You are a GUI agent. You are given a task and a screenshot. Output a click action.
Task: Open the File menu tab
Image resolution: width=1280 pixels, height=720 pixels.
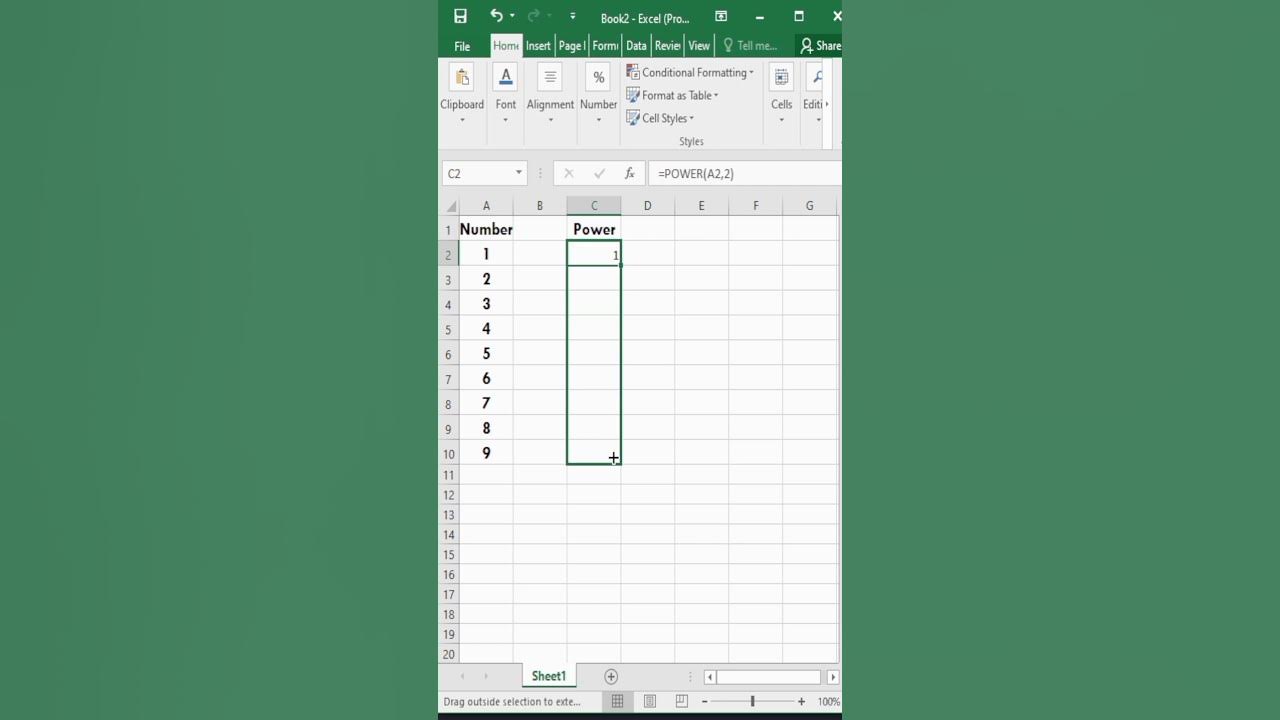point(462,46)
